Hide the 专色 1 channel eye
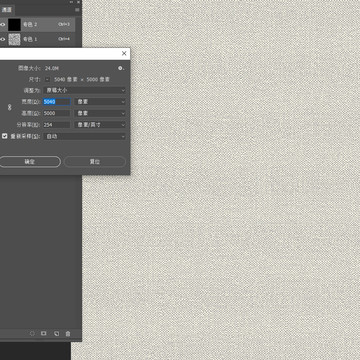The image size is (360, 360). click(x=3, y=39)
